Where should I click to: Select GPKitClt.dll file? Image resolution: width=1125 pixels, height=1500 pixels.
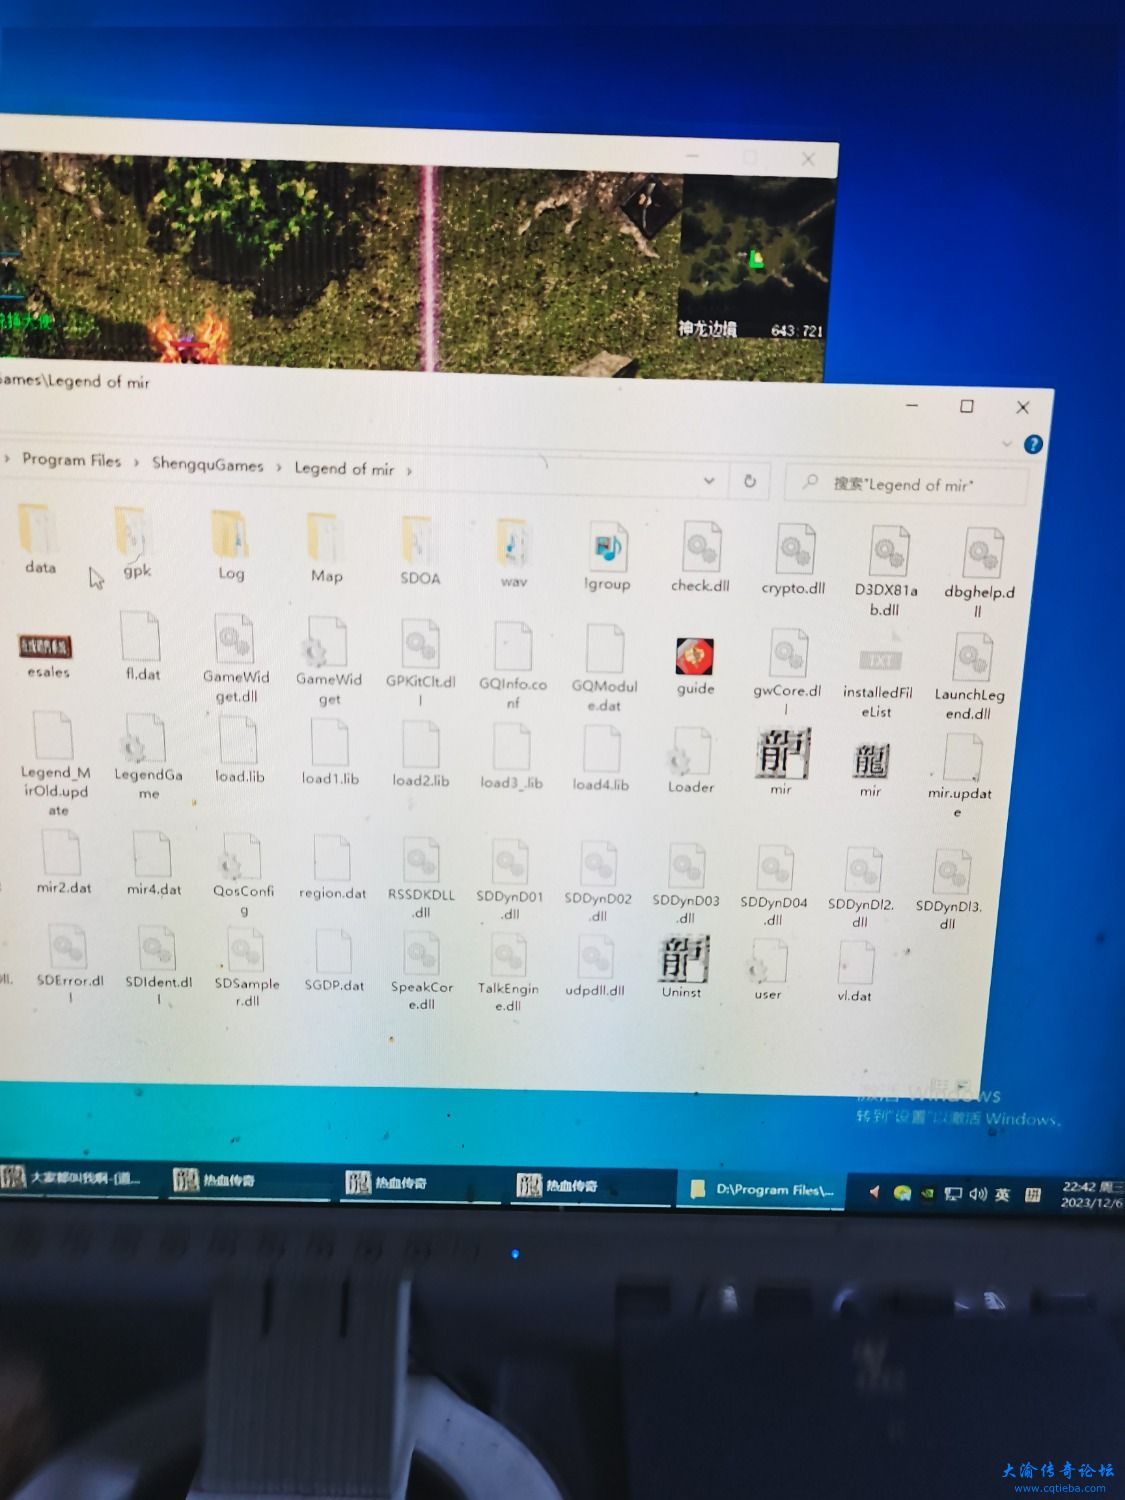pos(421,664)
